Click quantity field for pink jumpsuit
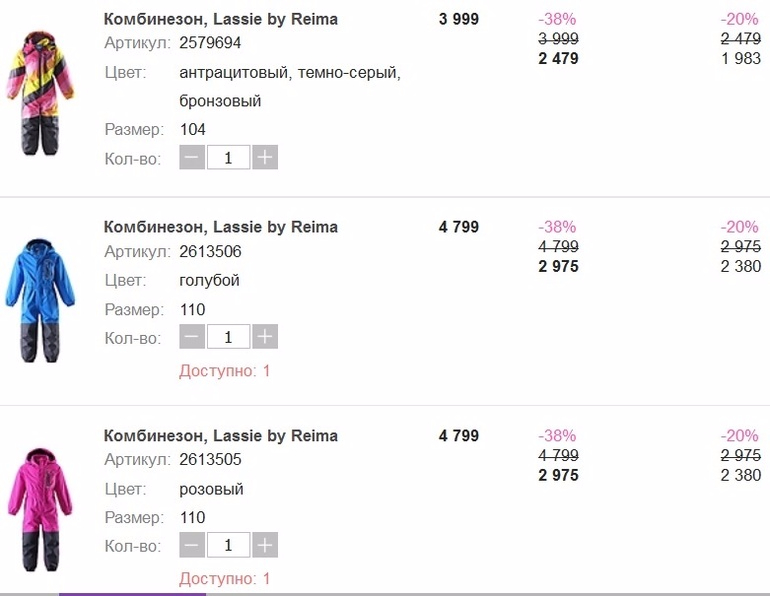The height and width of the screenshot is (596, 770). click(228, 546)
